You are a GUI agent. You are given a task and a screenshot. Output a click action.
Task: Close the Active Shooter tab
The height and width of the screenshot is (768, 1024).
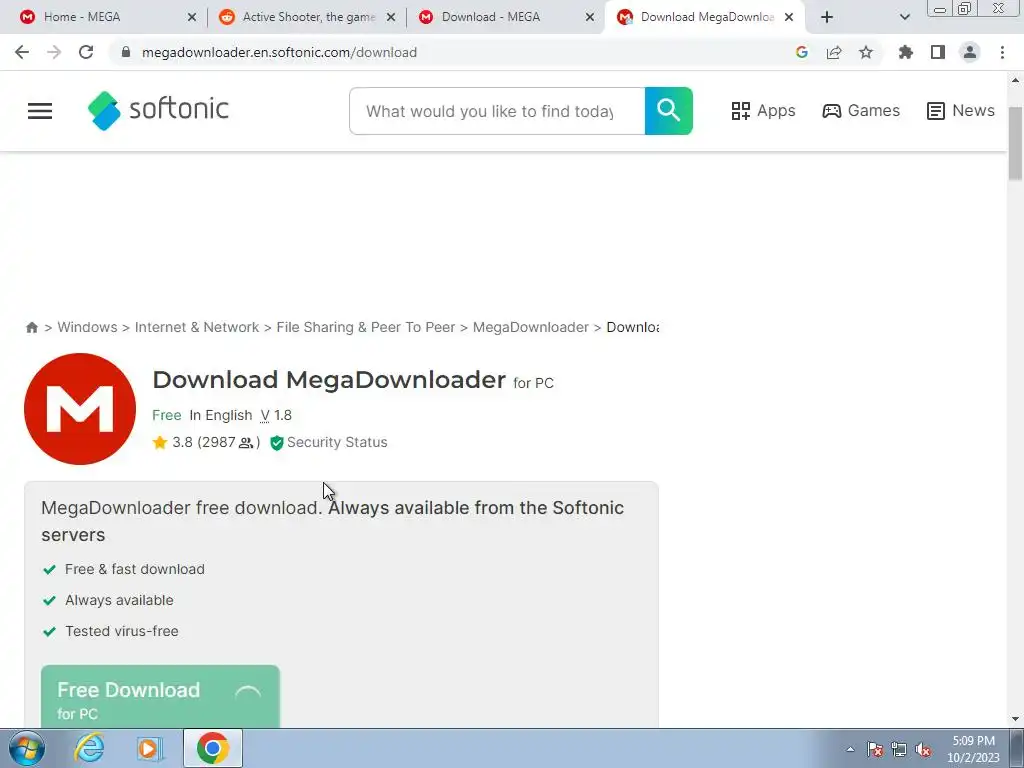(x=391, y=17)
